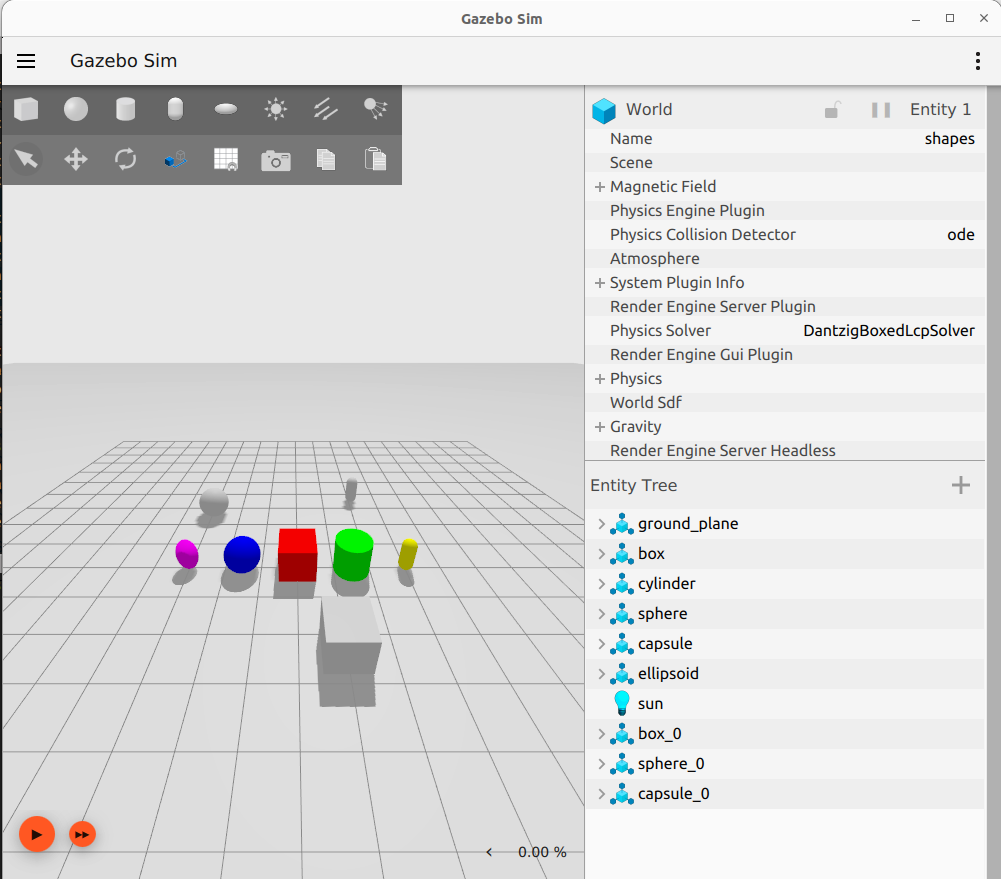The height and width of the screenshot is (879, 1001).
Task: Insert a capsule shape from the toolbar
Action: click(x=176, y=109)
